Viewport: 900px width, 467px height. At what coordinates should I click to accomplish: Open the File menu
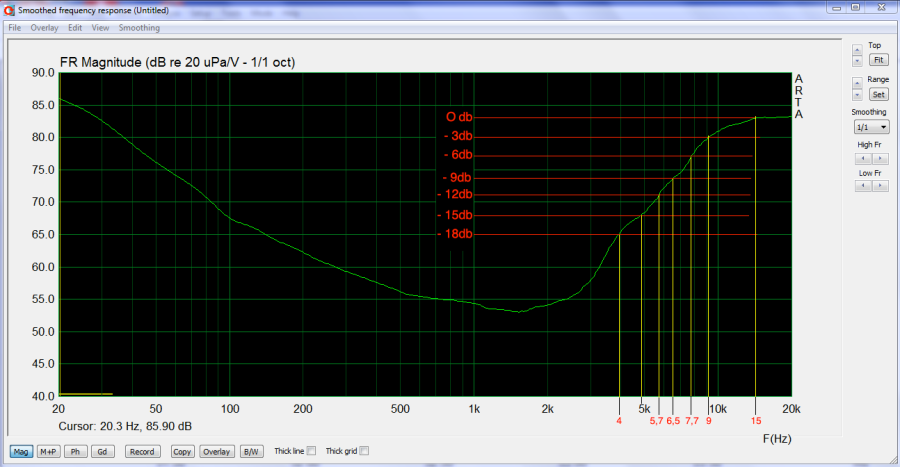[x=14, y=28]
